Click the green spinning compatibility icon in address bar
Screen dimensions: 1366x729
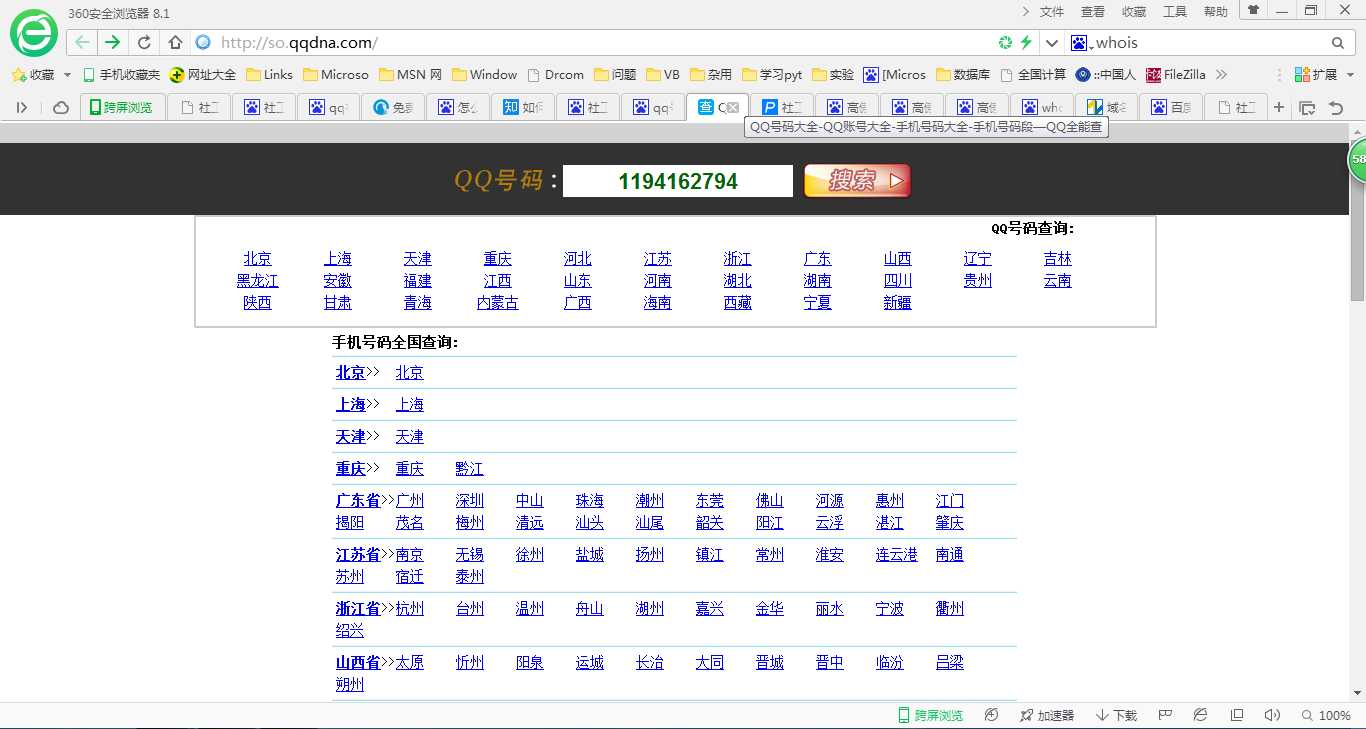point(1006,42)
